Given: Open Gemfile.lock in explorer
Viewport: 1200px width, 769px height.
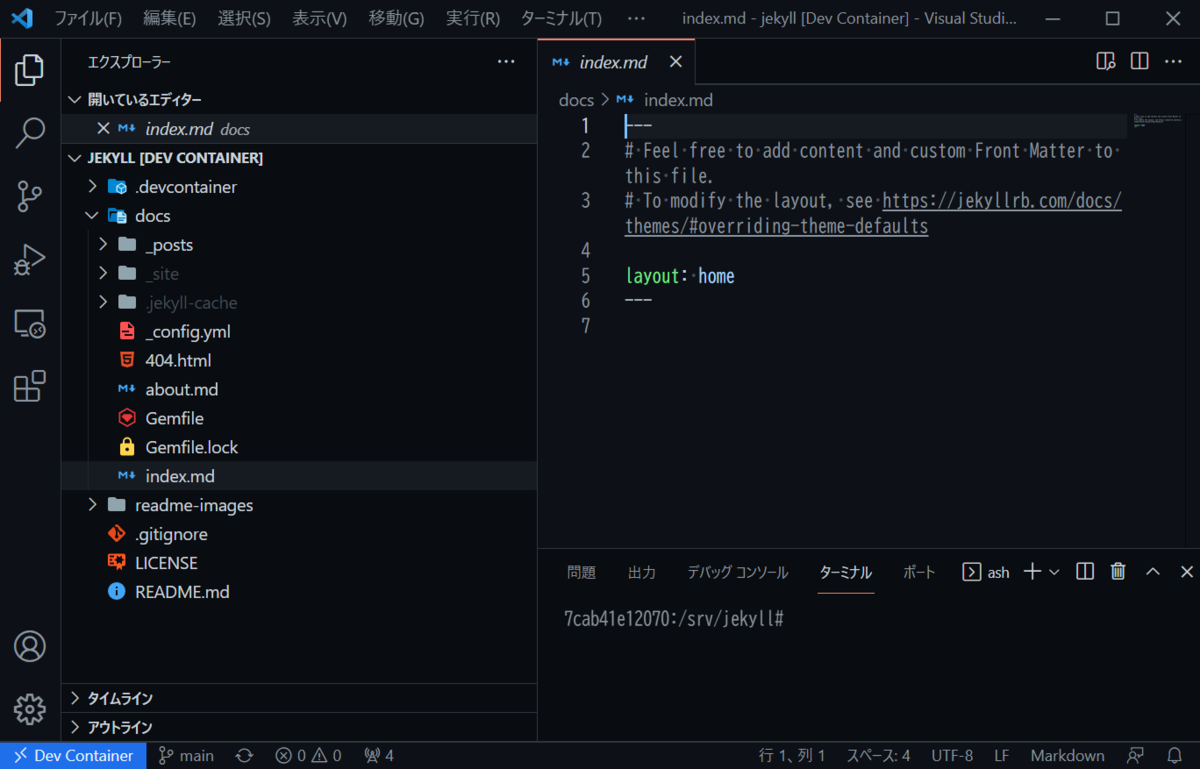Looking at the screenshot, I should pyautogui.click(x=299, y=447).
